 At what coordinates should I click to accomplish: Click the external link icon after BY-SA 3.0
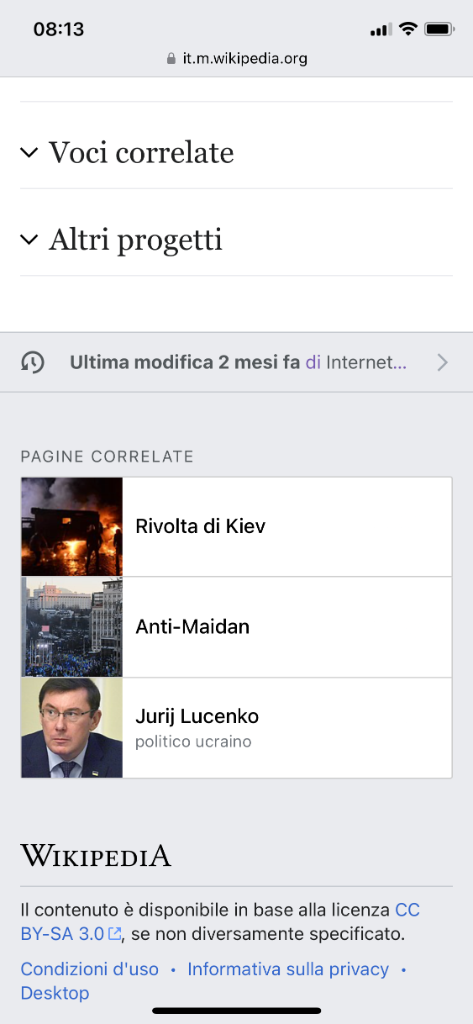click(x=115, y=935)
